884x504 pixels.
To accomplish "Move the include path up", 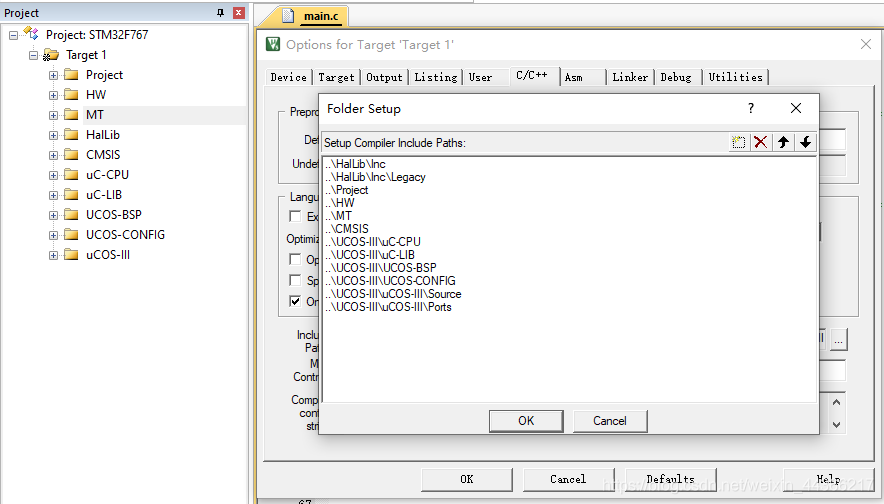I will 783,142.
